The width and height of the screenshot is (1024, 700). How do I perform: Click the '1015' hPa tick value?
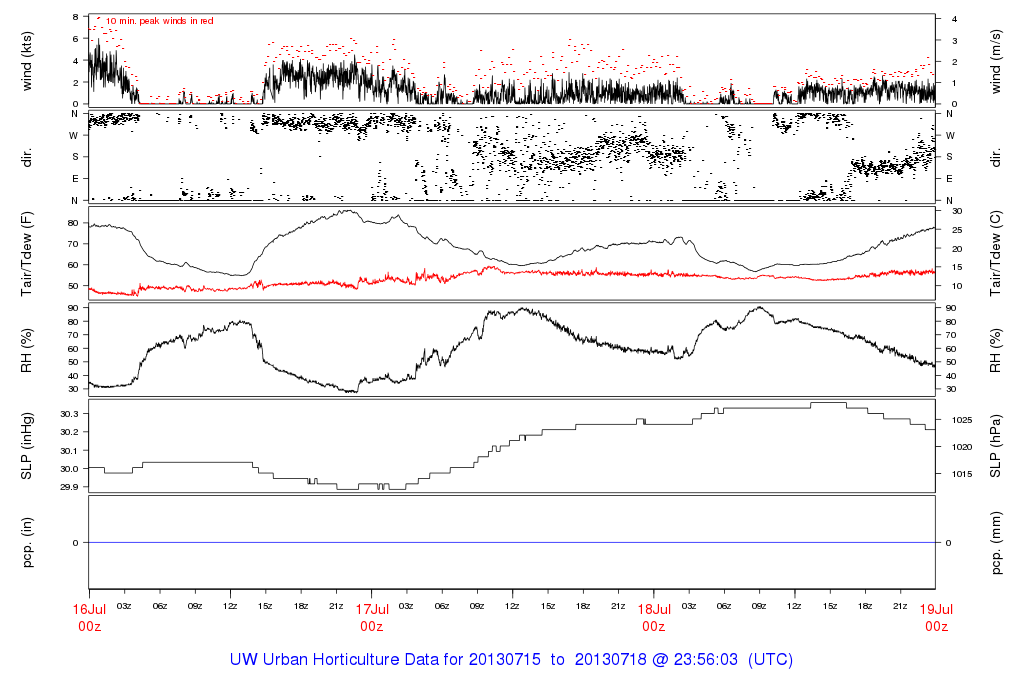(x=962, y=474)
